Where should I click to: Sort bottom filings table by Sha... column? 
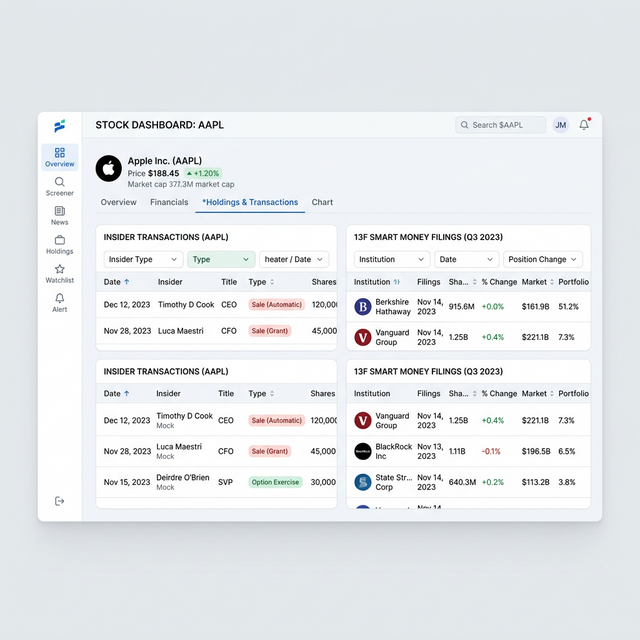click(474, 393)
